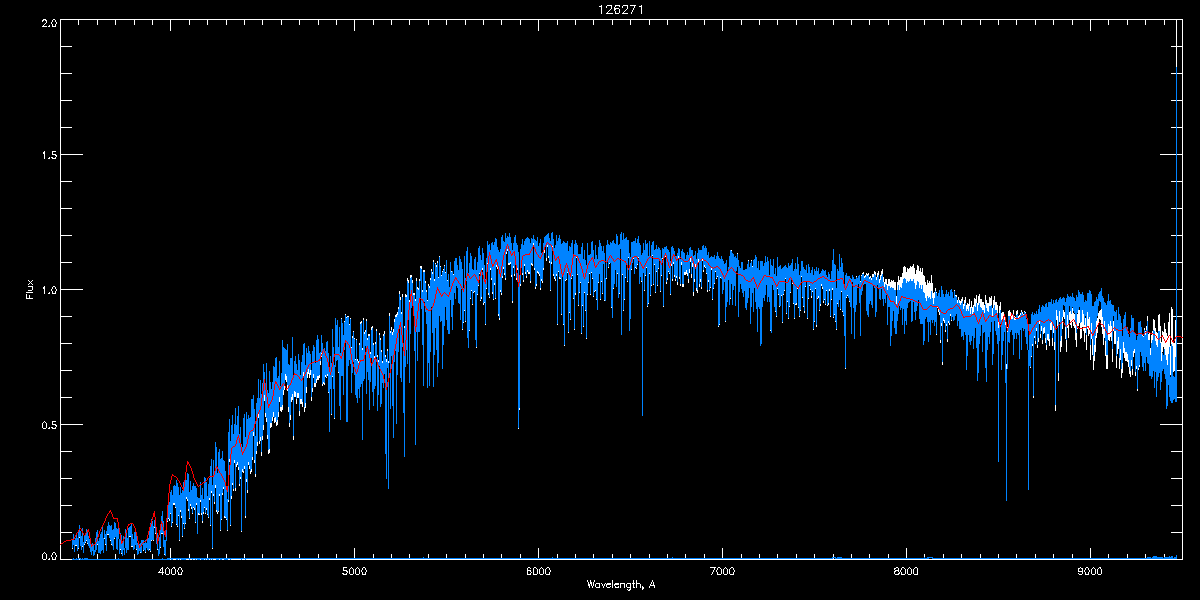Click the 4000 wavelength tick label
1200x600 pixels.
coord(171,572)
